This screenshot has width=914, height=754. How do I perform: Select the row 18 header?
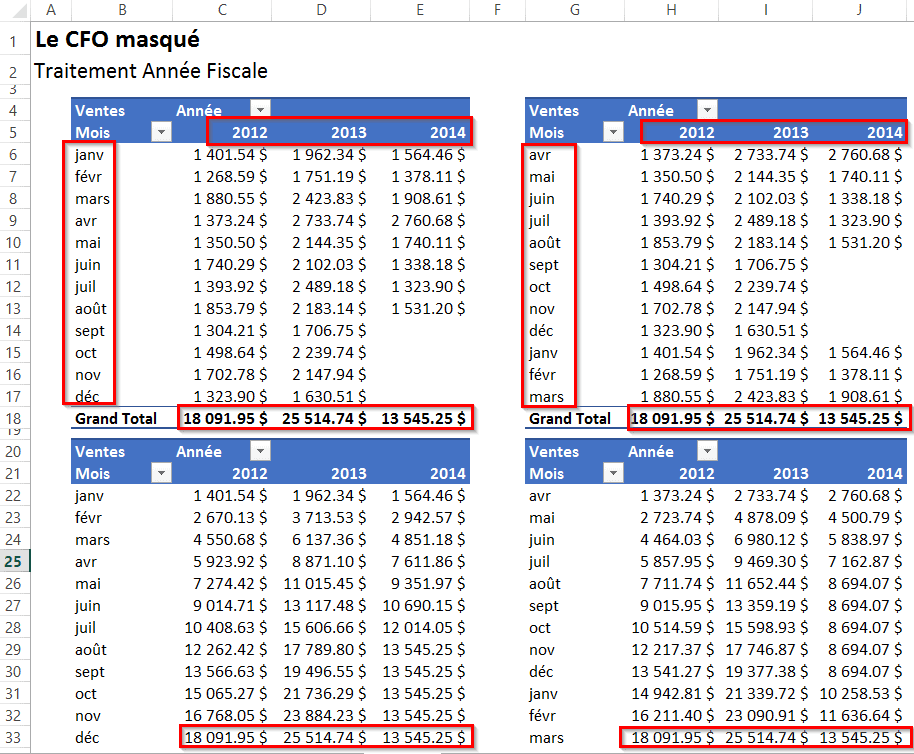(x=14, y=418)
